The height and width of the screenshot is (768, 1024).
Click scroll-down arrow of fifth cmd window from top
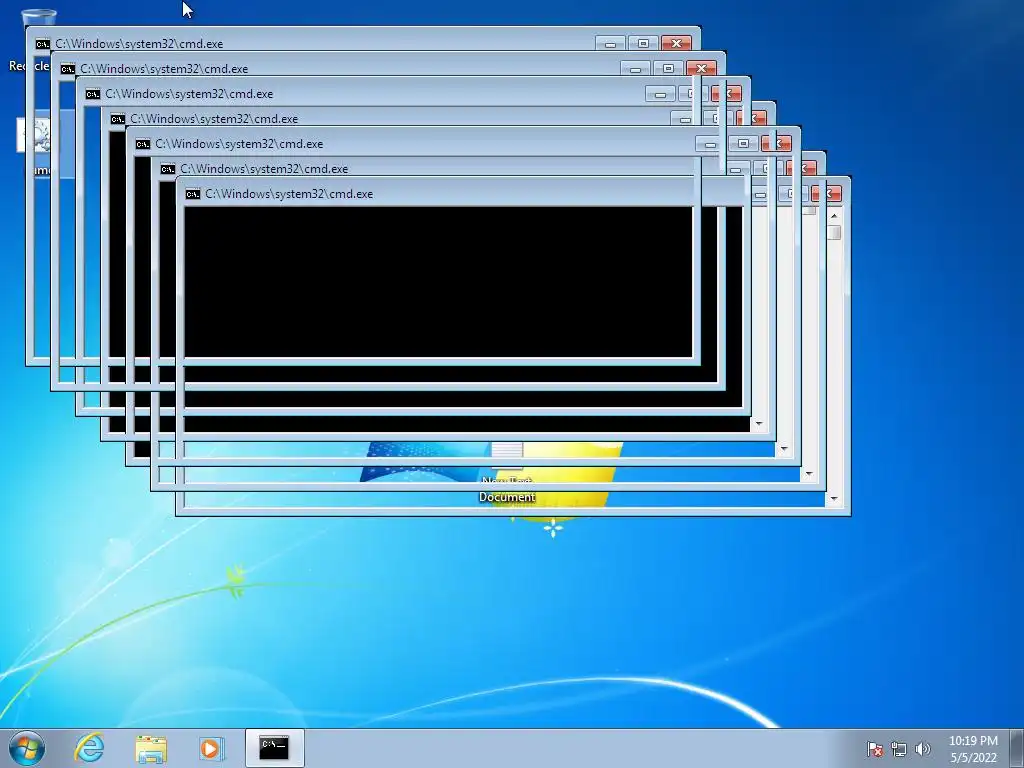784,449
